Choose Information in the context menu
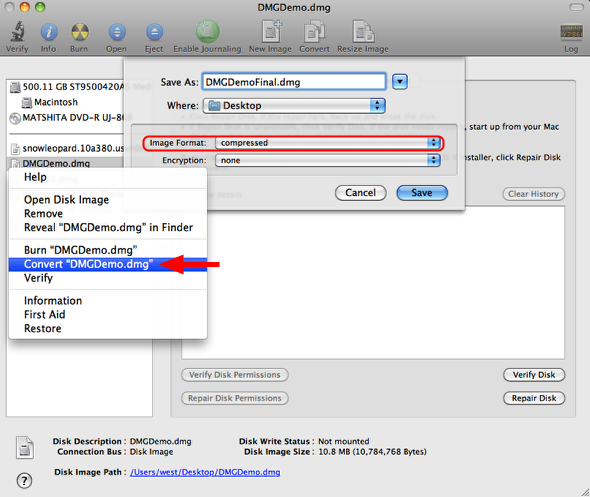 point(108,301)
